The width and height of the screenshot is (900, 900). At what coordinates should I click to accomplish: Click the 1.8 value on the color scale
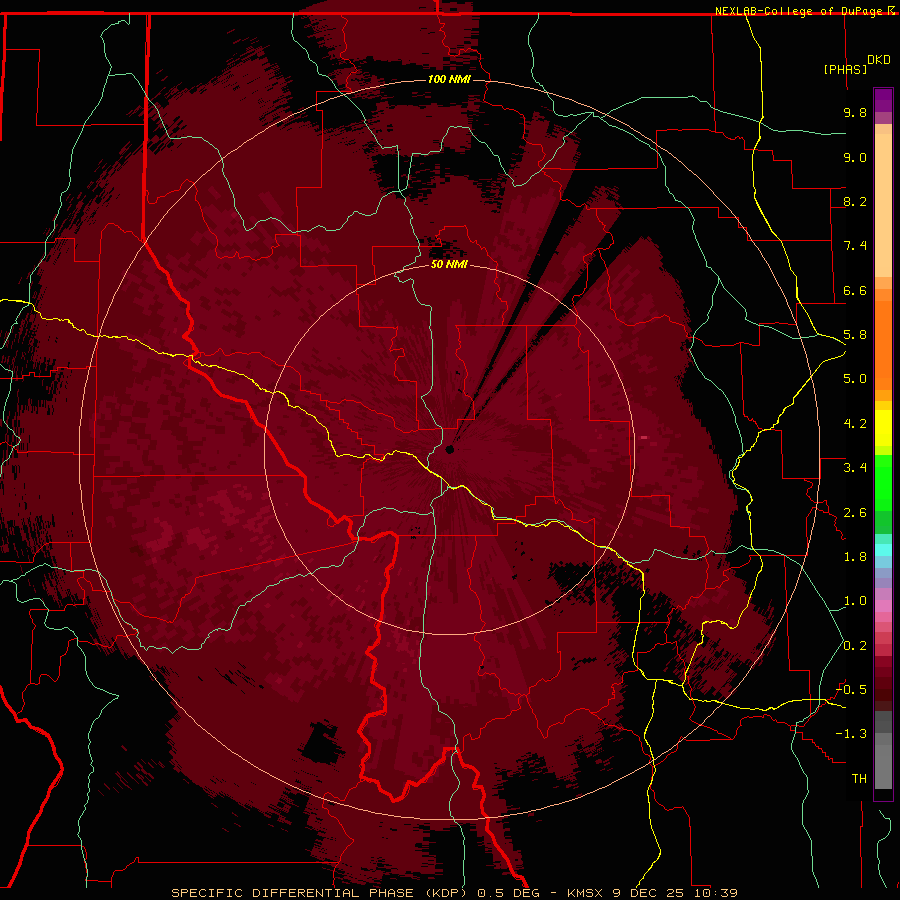tap(855, 557)
